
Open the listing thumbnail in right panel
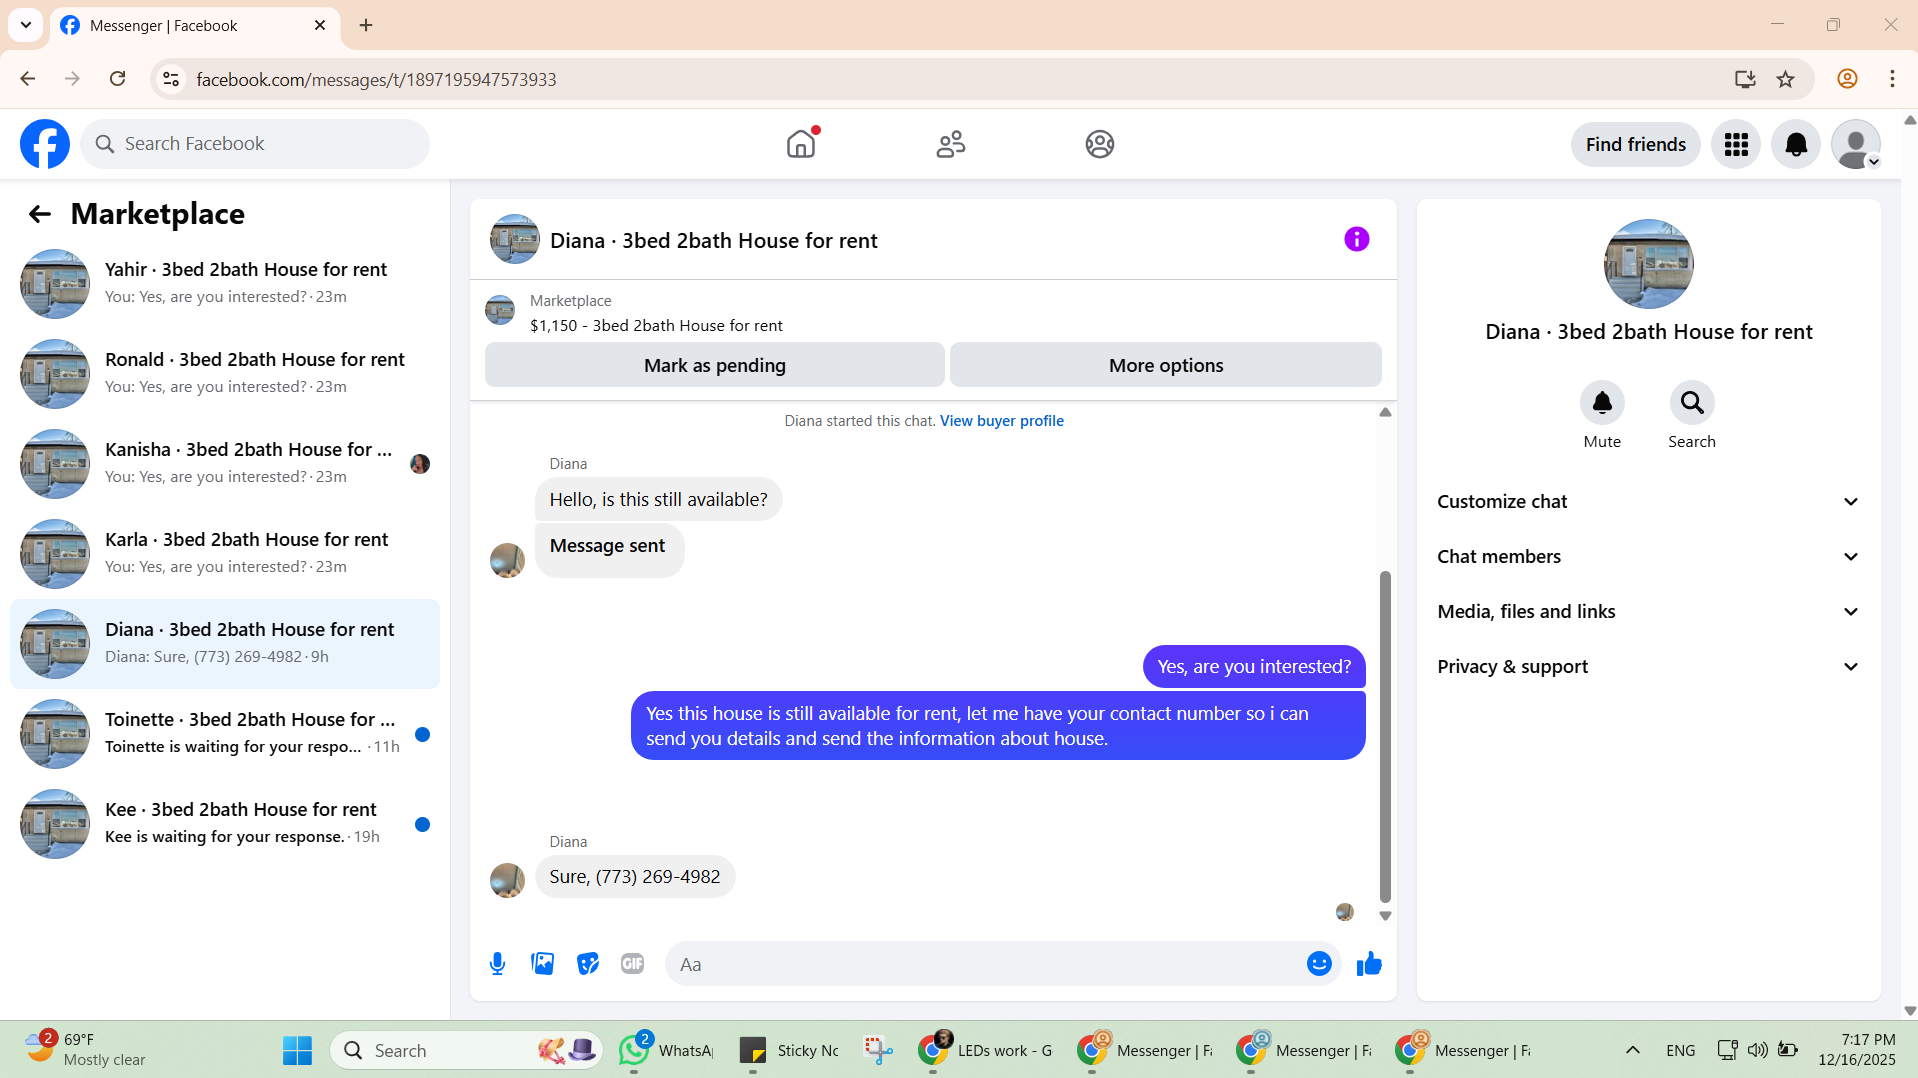(1648, 264)
